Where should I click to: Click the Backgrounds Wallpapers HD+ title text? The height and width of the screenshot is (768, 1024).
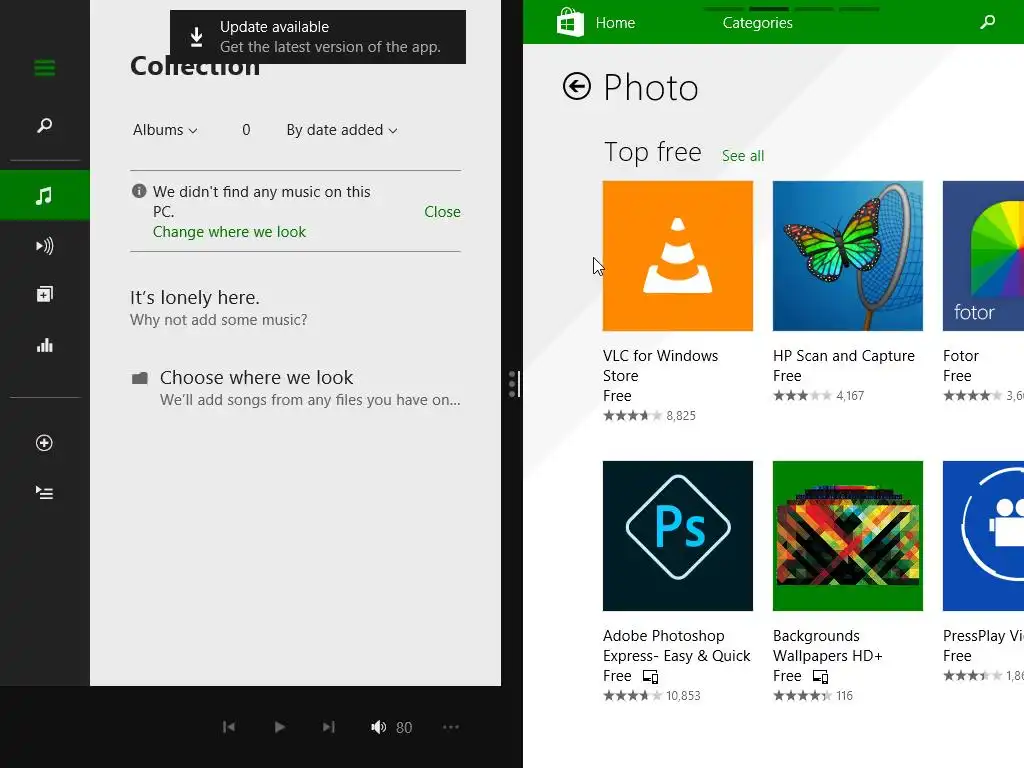click(x=827, y=646)
